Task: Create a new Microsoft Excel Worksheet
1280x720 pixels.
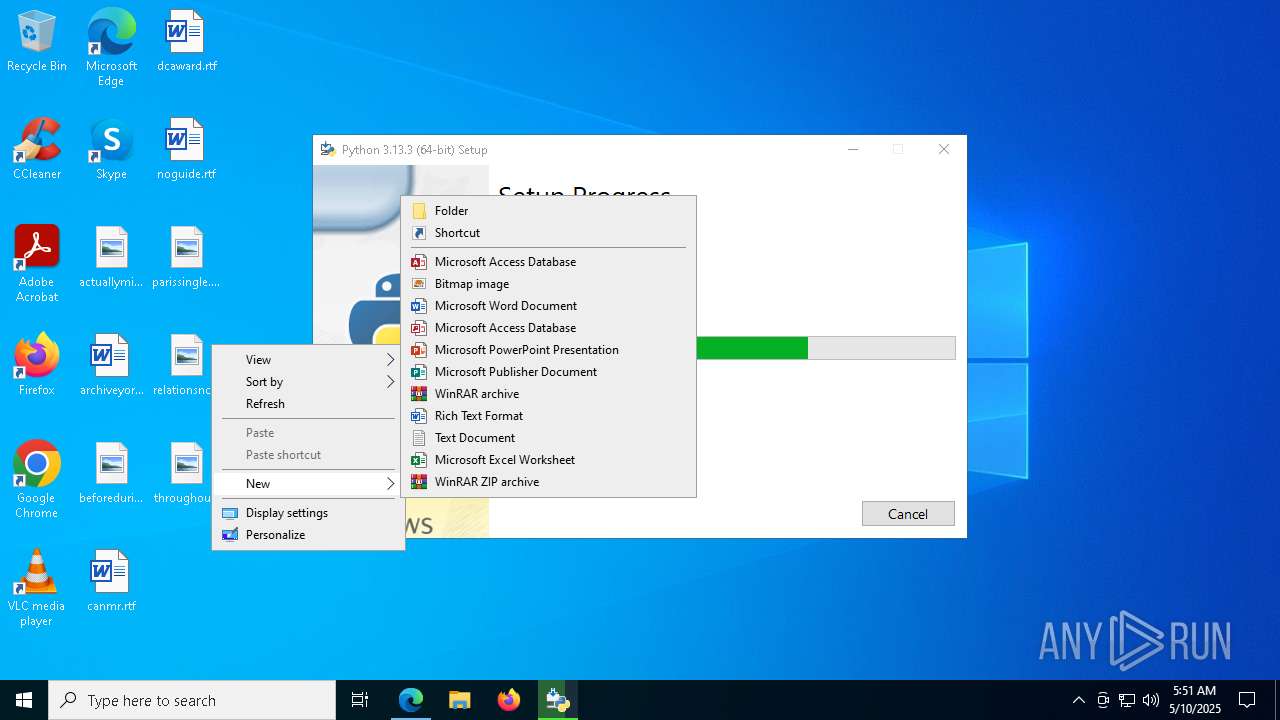Action: pyautogui.click(x=548, y=460)
